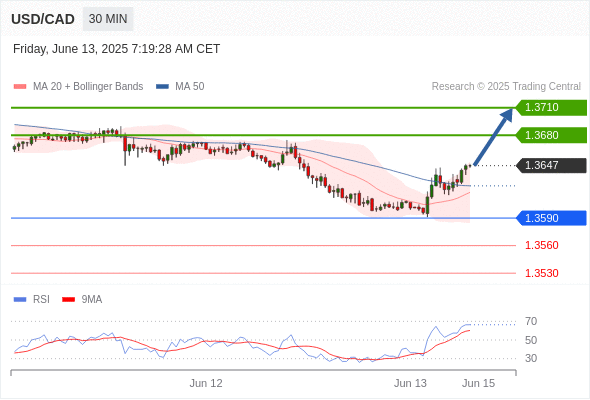This screenshot has width=590, height=400.
Task: Click the red 1.3560 support label
Action: tap(541, 245)
